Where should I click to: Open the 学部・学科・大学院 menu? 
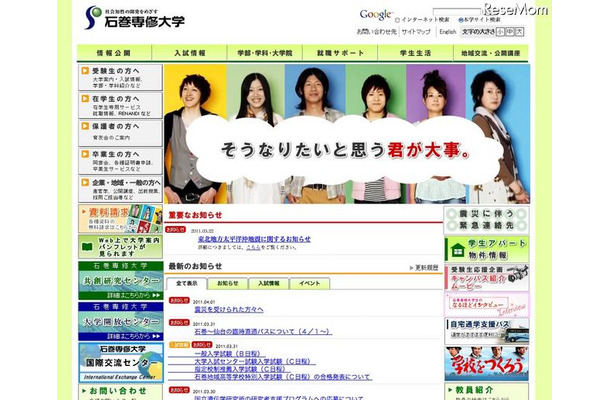(265, 53)
